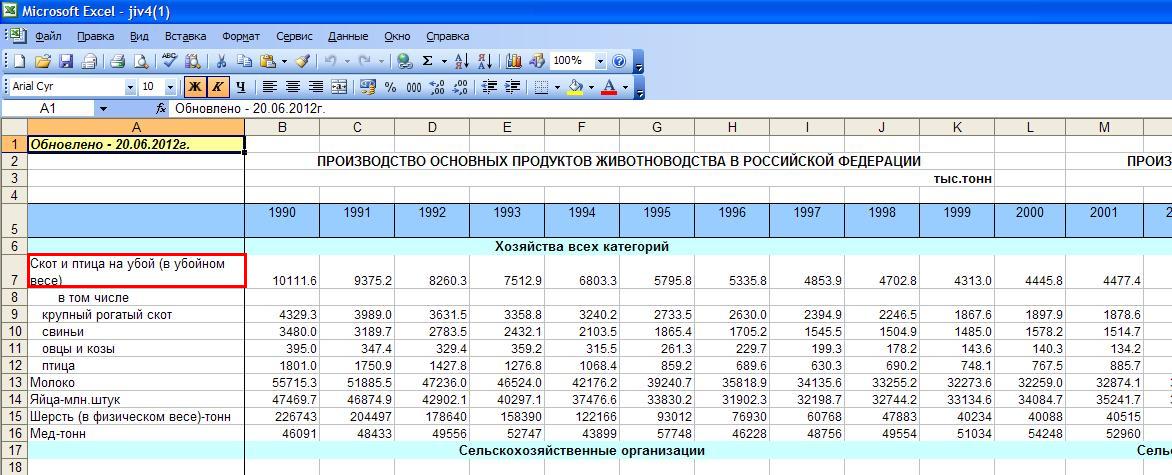
Task: Align cell text right
Action: tap(316, 87)
